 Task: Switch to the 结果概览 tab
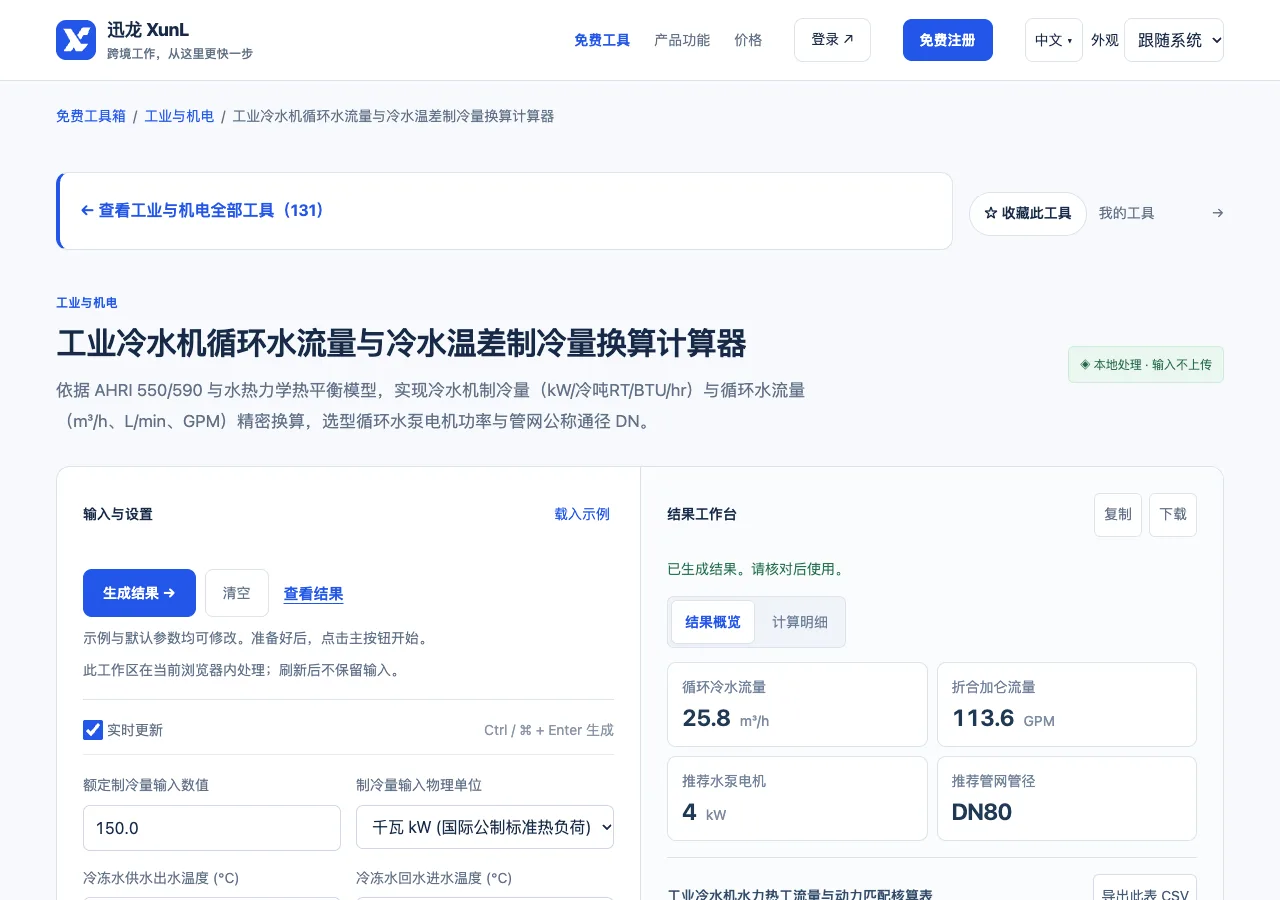(713, 622)
